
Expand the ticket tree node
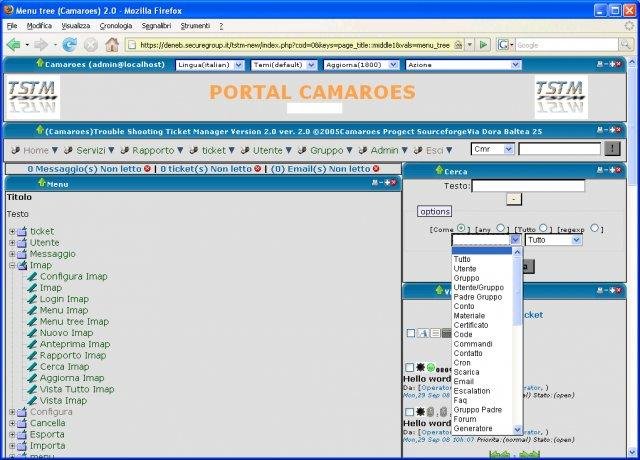tap(12, 231)
